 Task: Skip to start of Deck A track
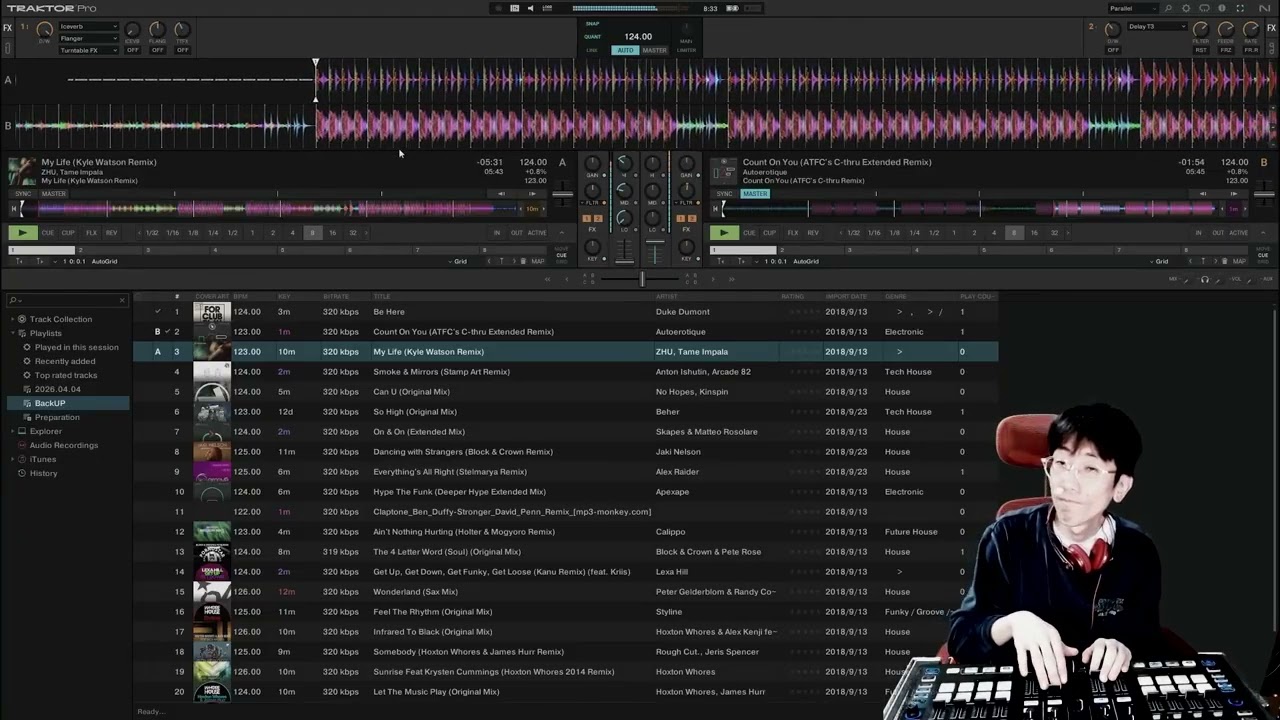[15, 209]
